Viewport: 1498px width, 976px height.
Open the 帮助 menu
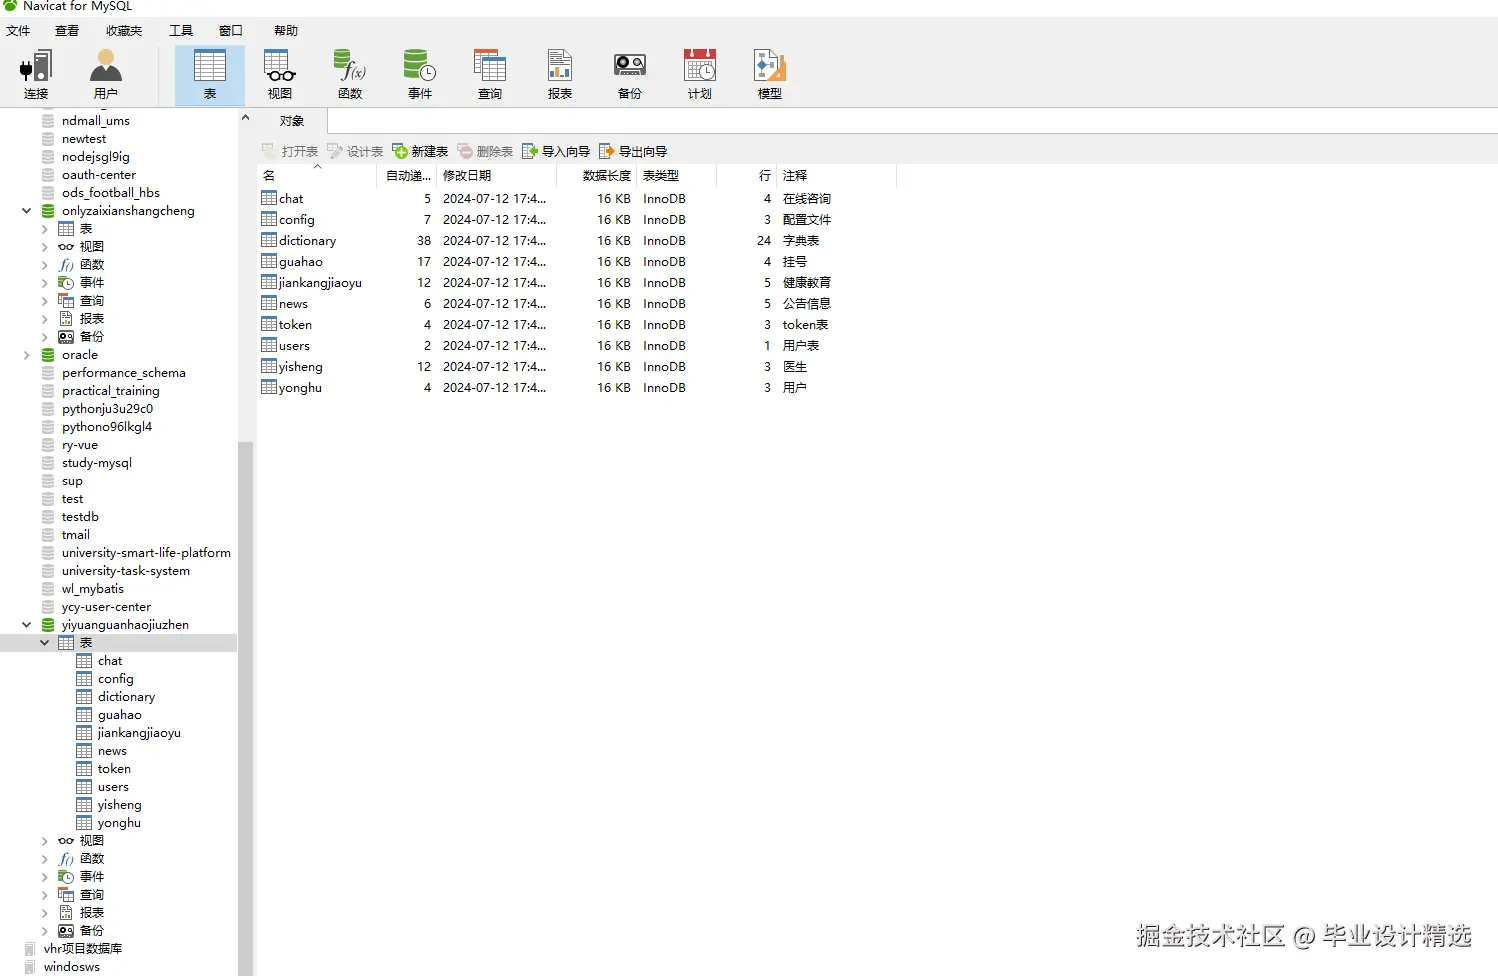tap(286, 30)
